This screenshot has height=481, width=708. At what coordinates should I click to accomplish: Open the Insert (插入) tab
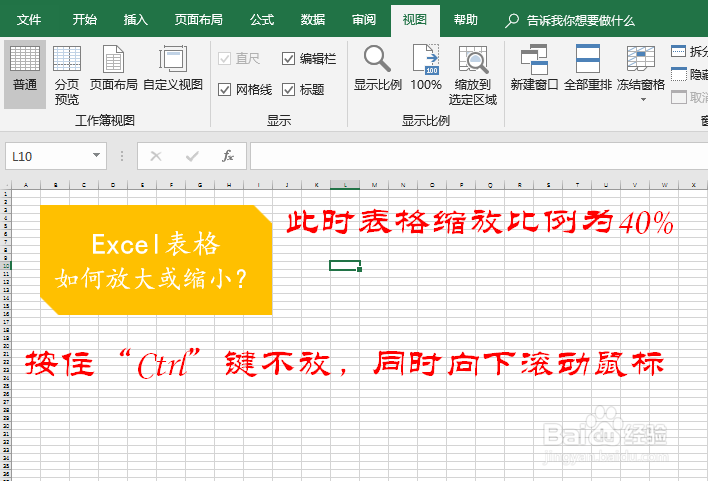[x=135, y=20]
